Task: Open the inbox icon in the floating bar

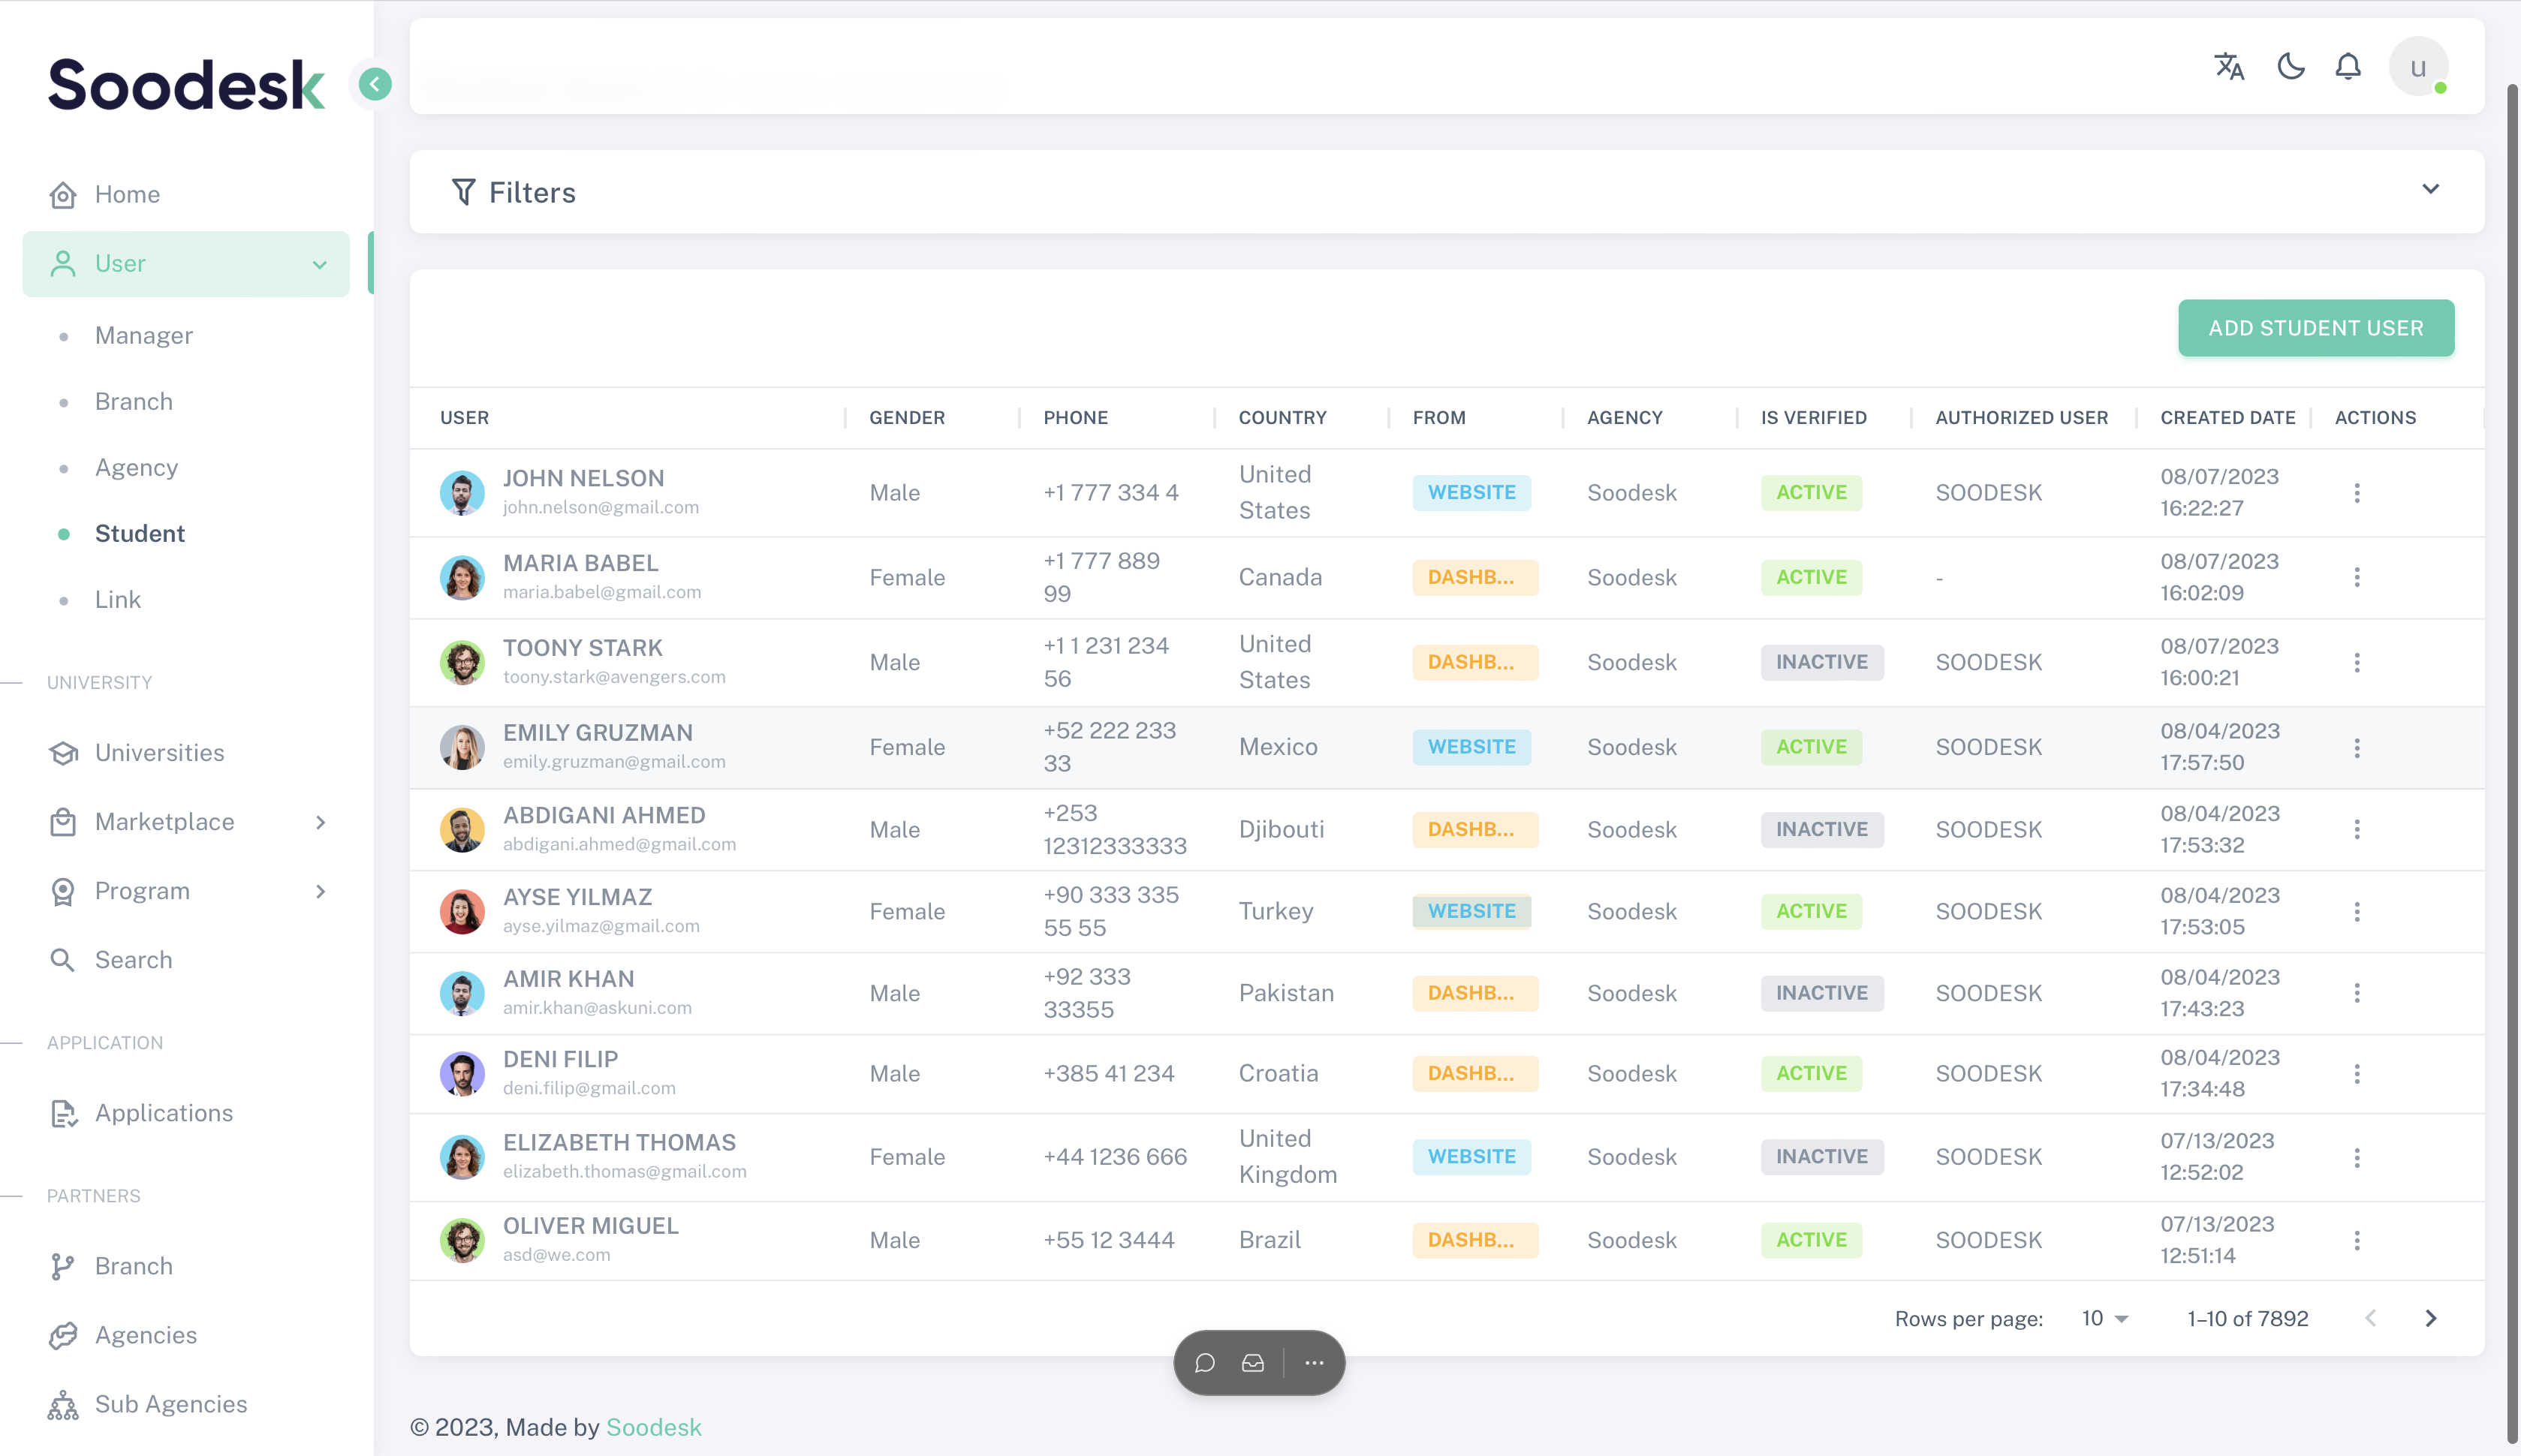Action: pyautogui.click(x=1253, y=1362)
